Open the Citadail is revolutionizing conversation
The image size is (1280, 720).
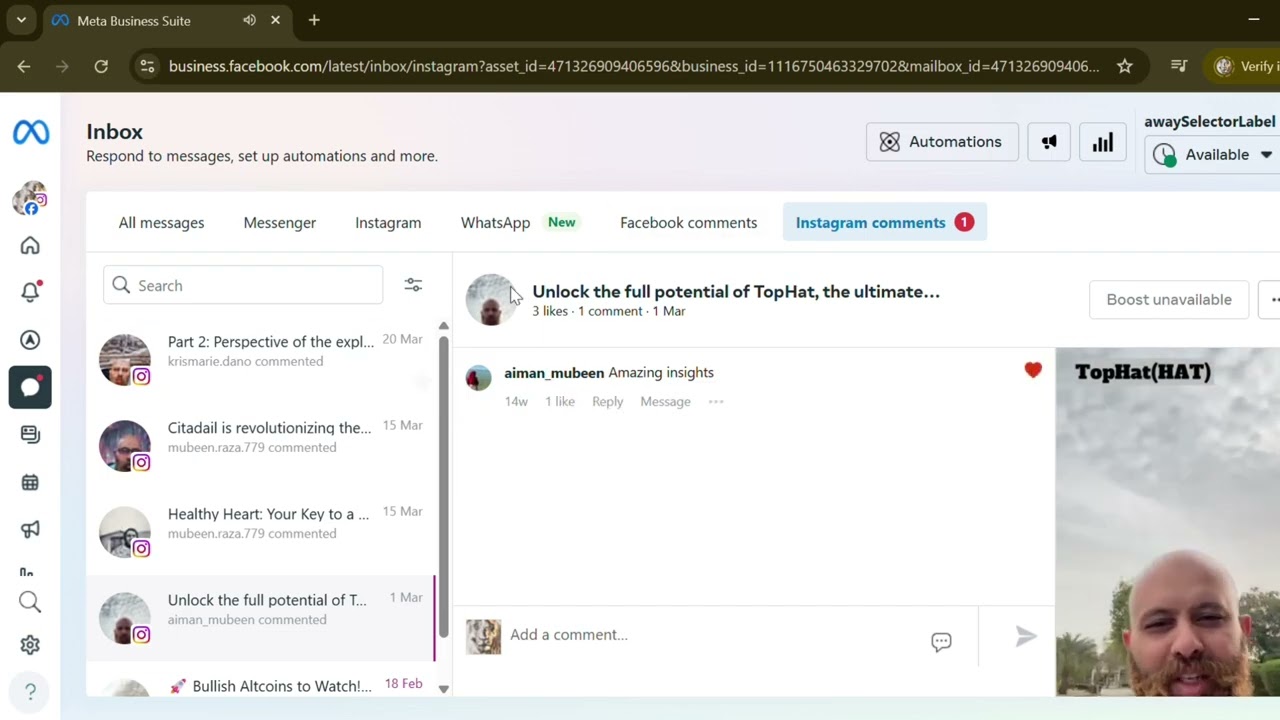[x=261, y=445]
